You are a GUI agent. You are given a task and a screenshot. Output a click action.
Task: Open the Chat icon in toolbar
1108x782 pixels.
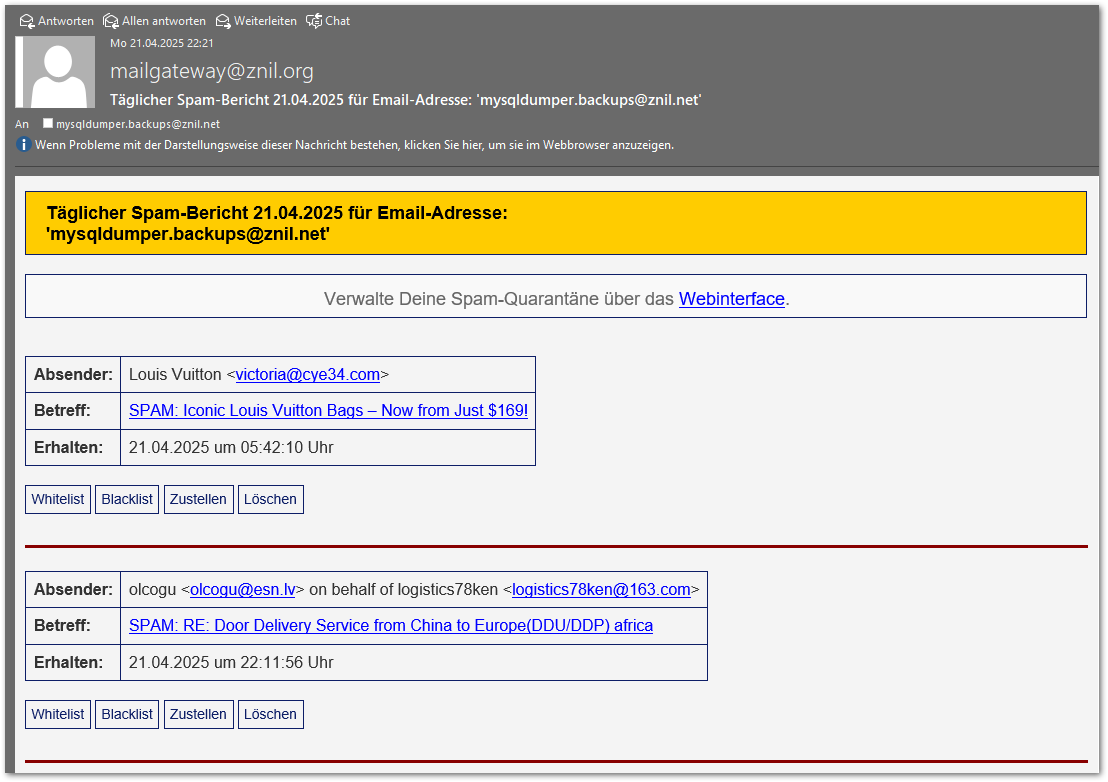tap(314, 21)
